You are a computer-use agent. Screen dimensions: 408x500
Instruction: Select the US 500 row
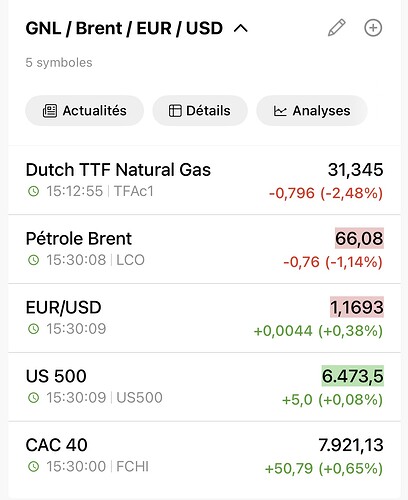pos(204,387)
